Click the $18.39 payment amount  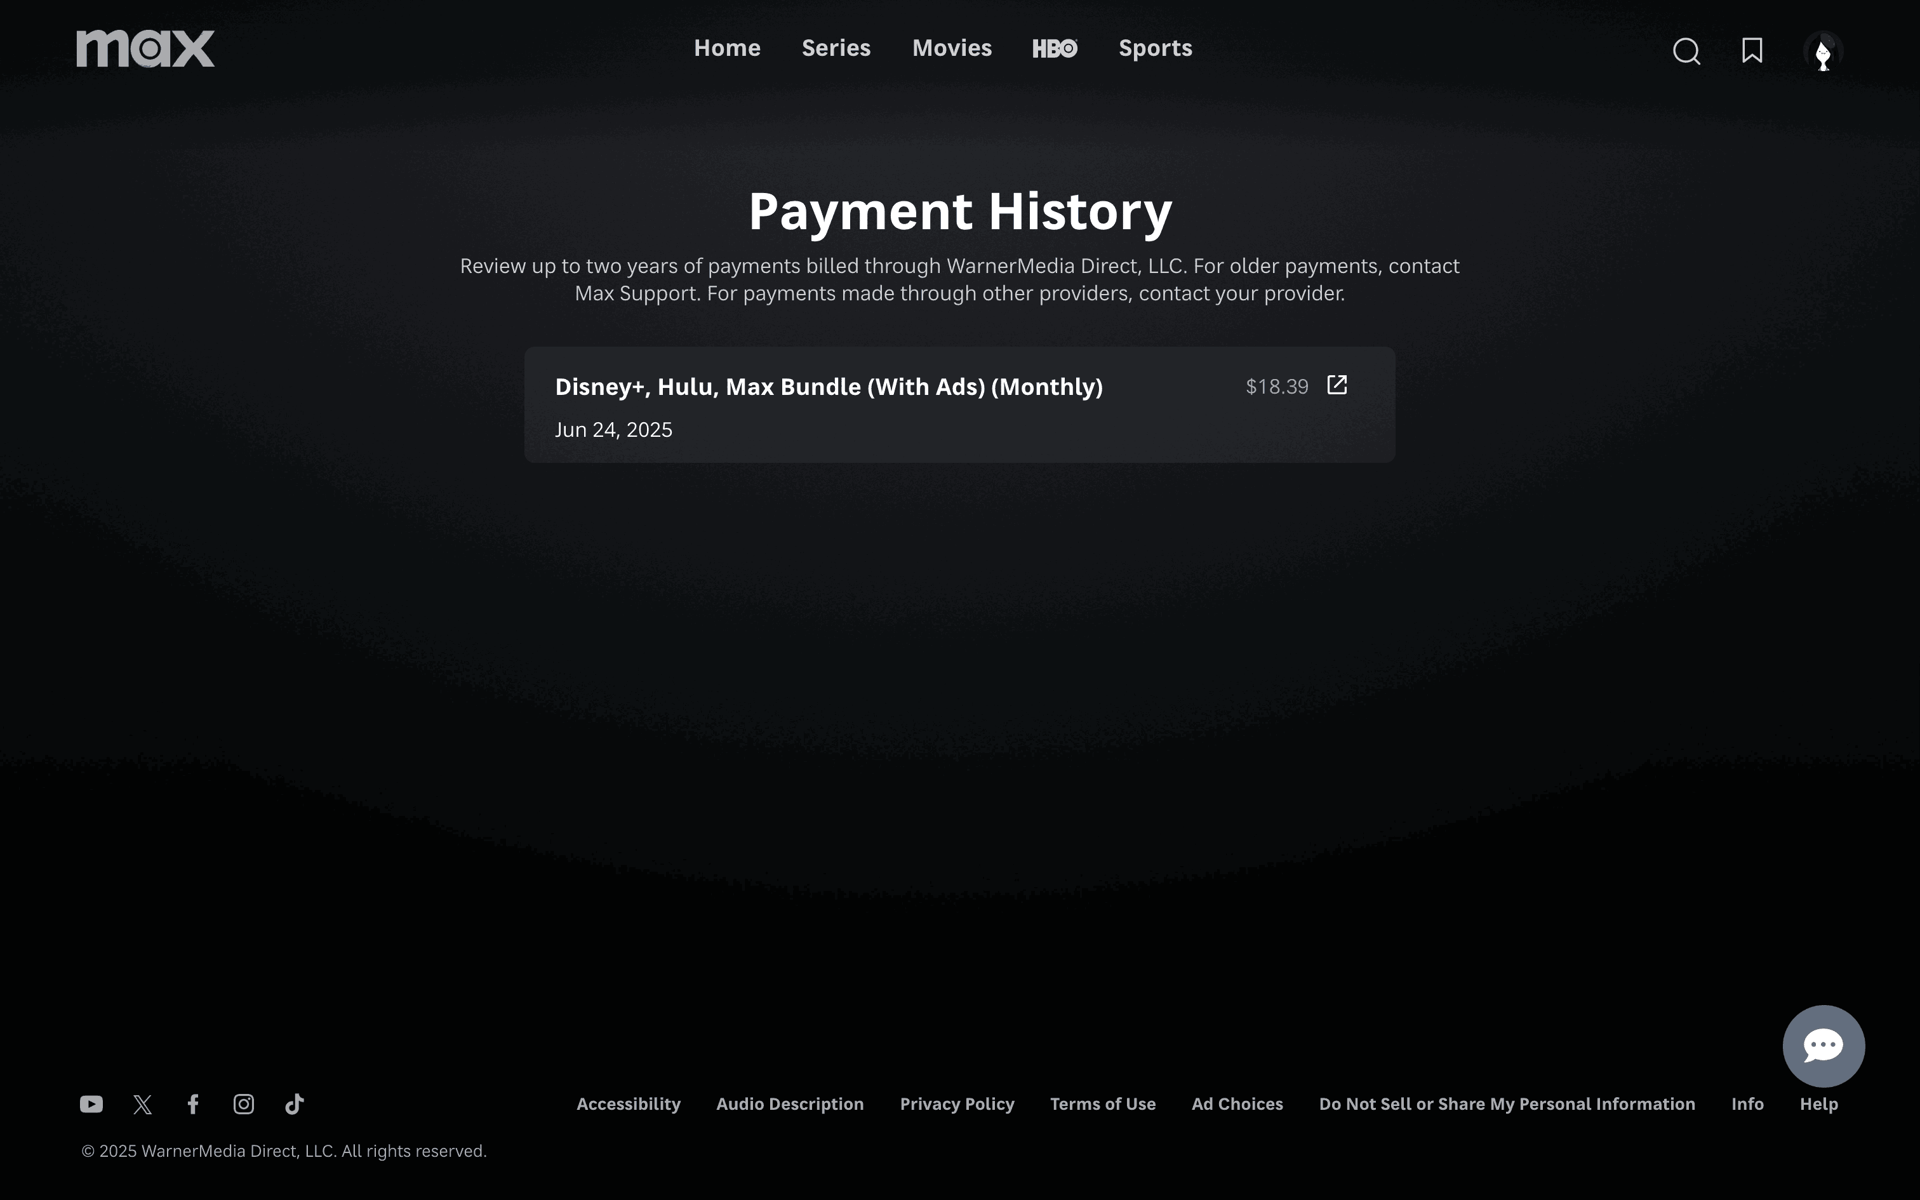[x=1277, y=387]
